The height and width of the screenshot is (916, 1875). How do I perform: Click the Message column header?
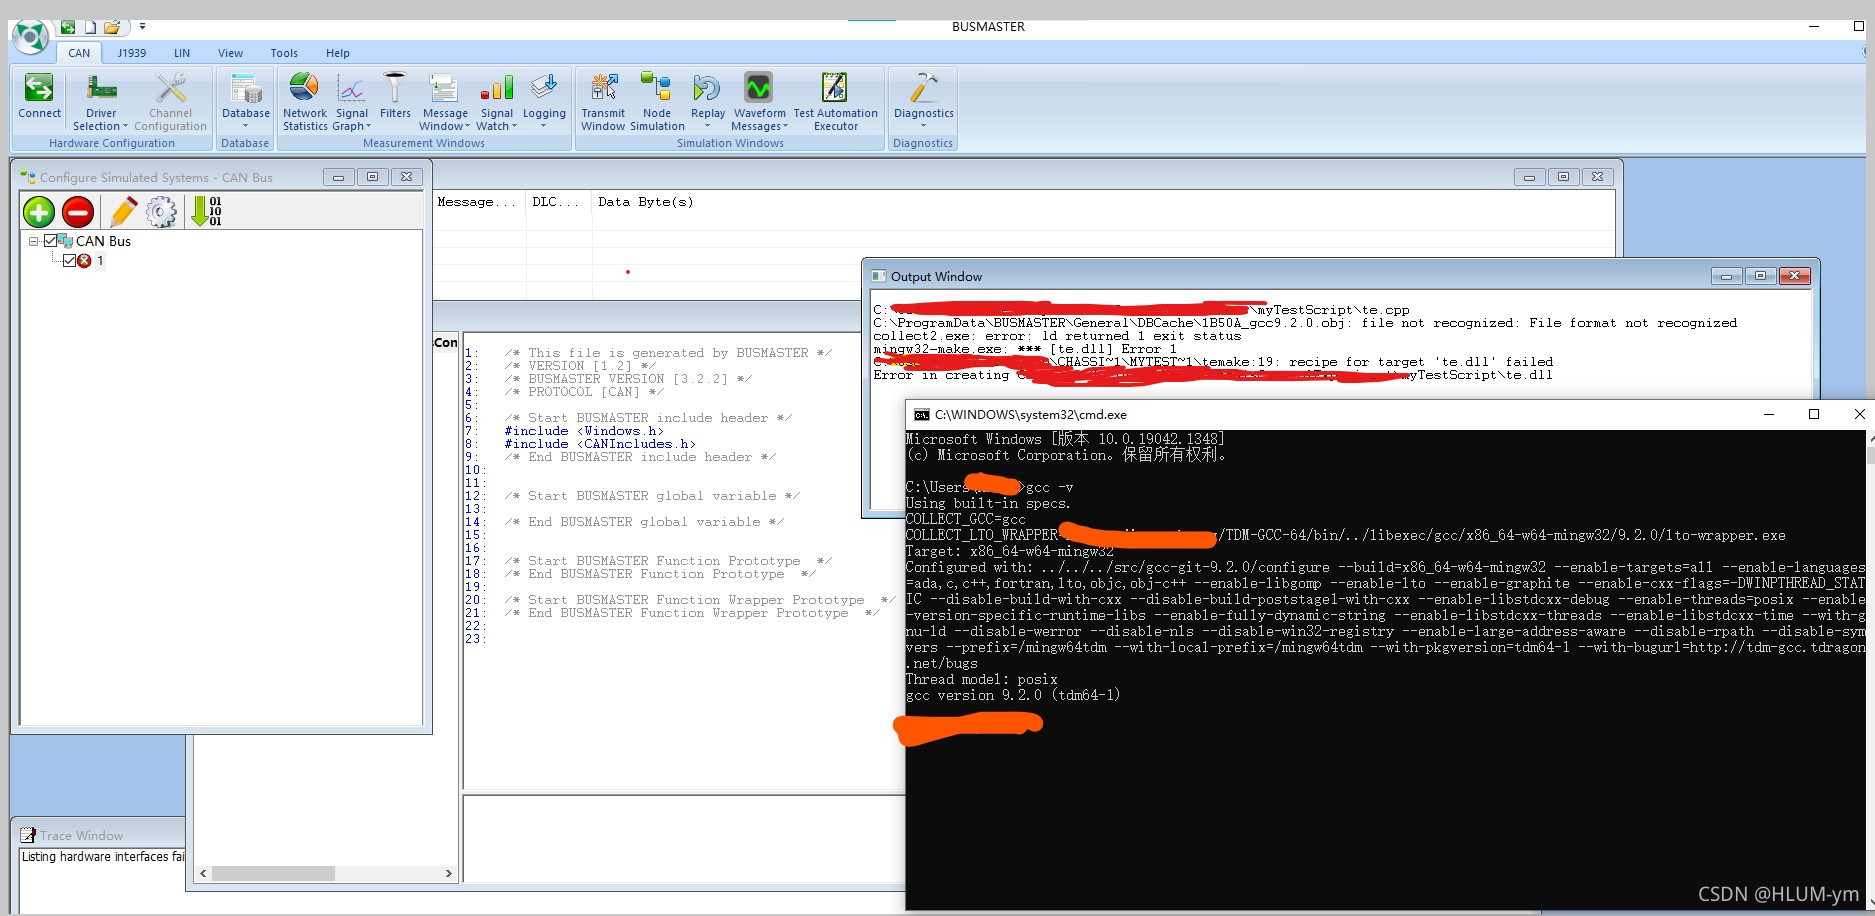[x=477, y=202]
